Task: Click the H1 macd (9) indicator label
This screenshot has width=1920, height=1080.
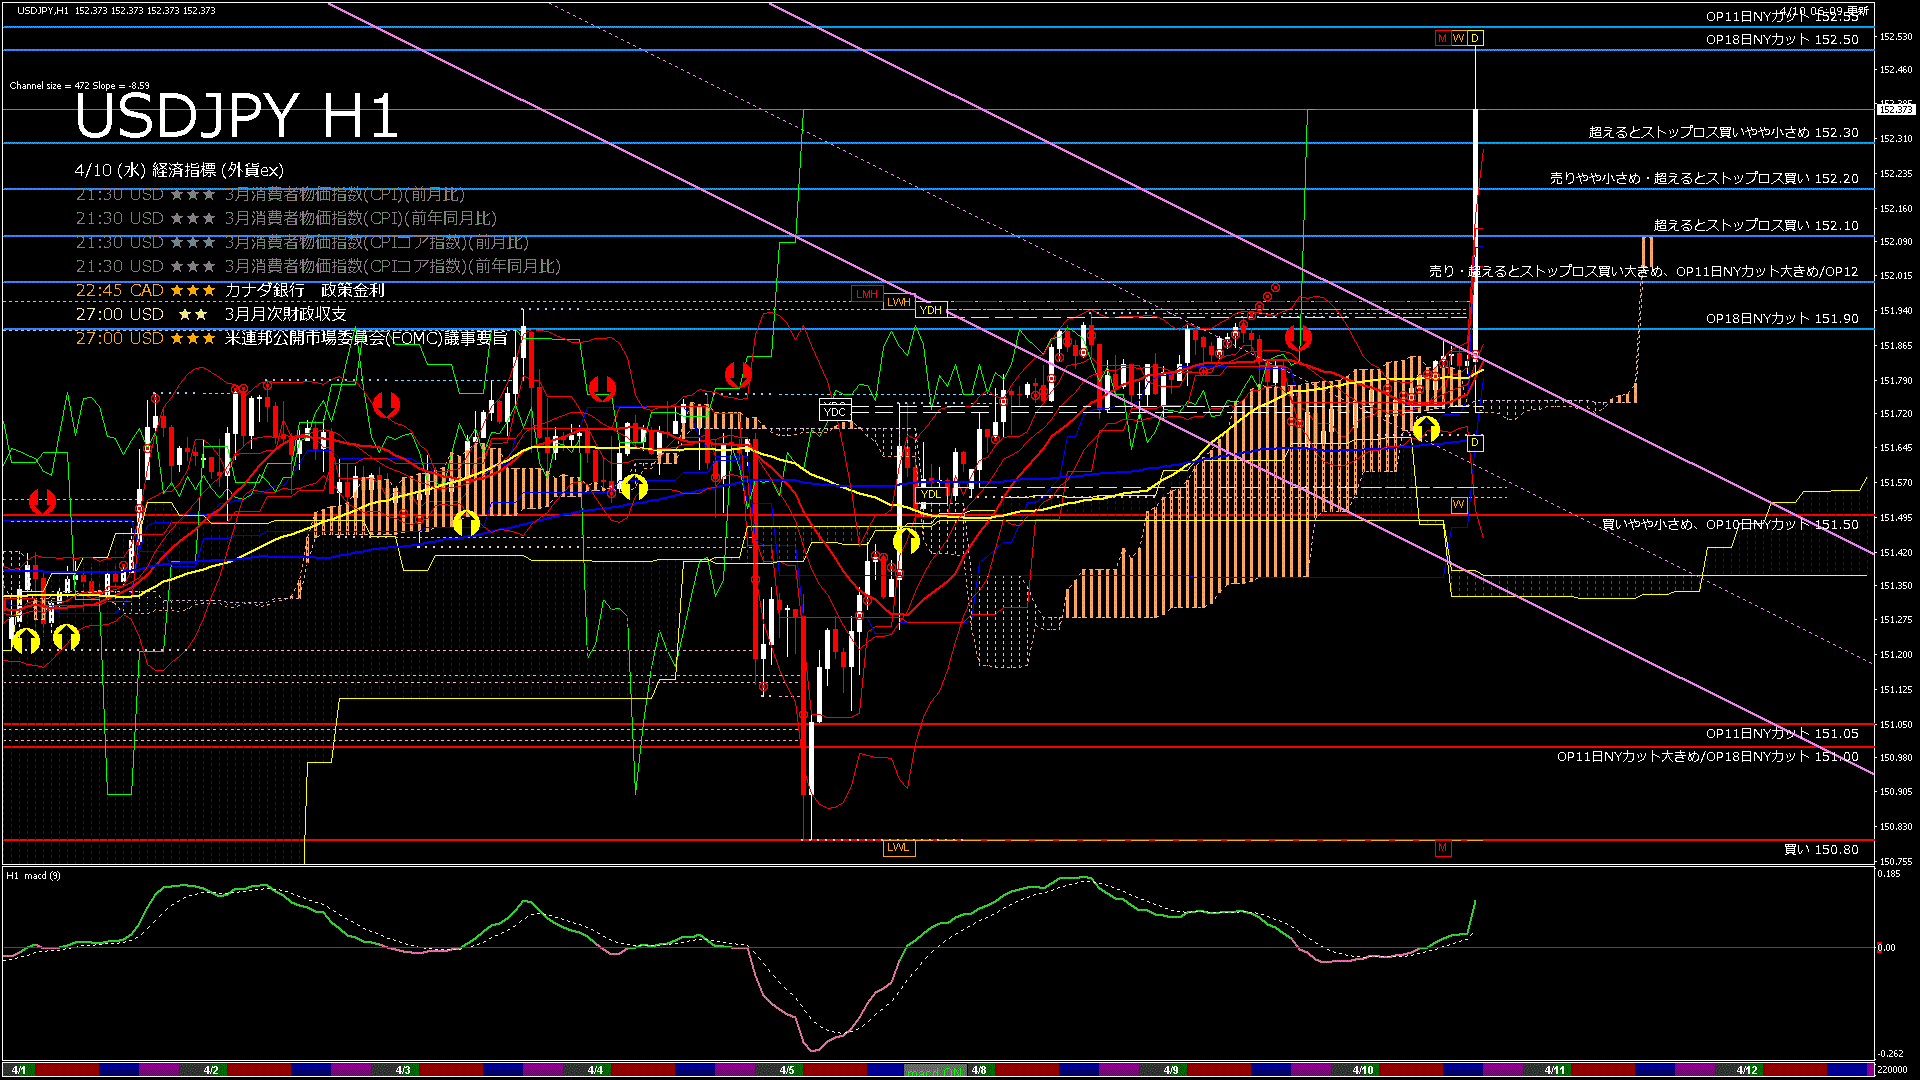Action: tap(34, 876)
